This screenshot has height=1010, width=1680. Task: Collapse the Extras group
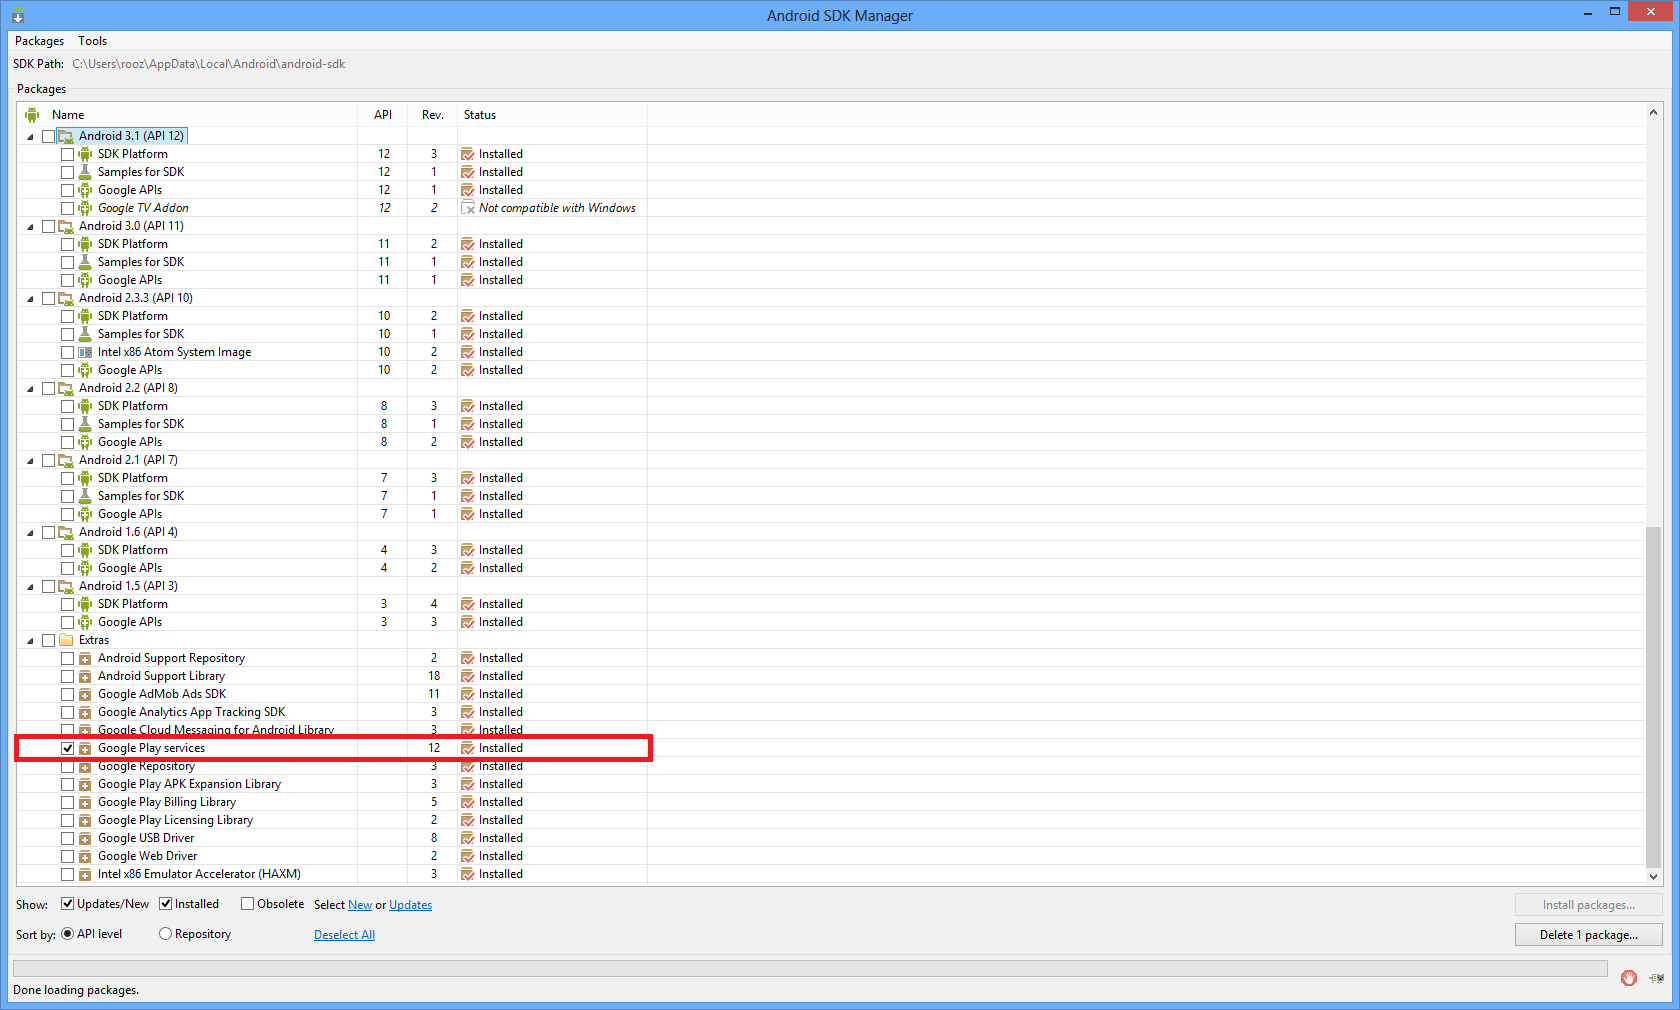tap(30, 640)
